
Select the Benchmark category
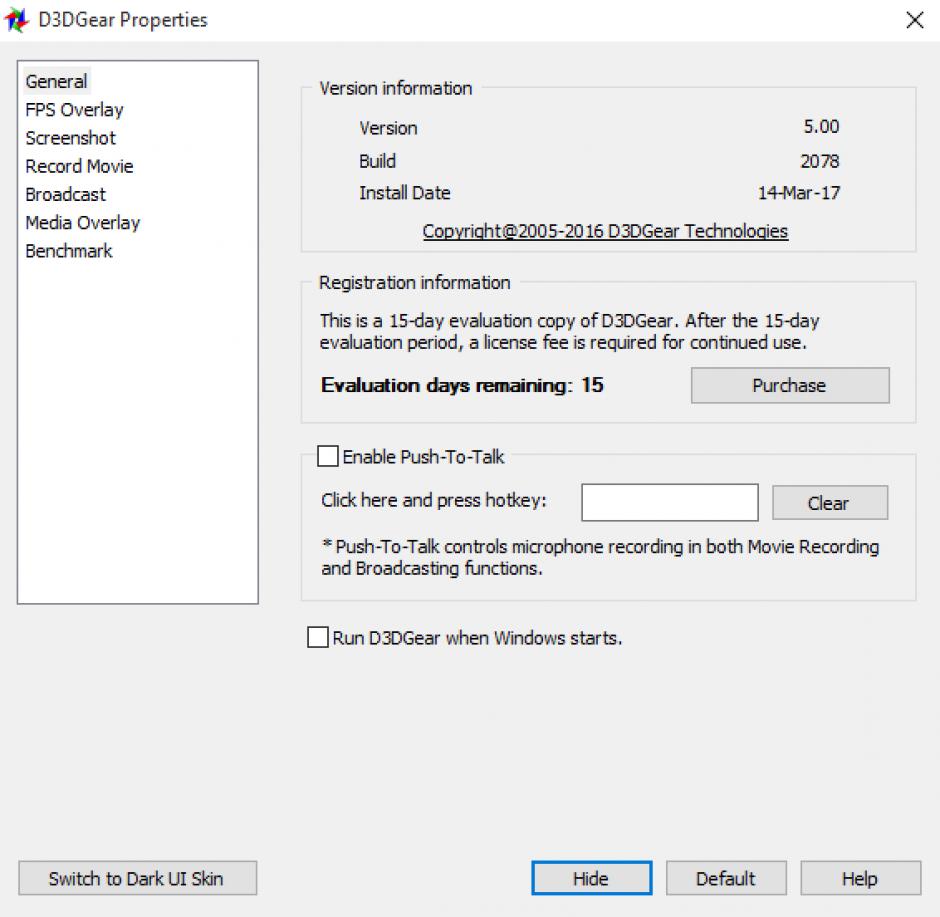(68, 251)
